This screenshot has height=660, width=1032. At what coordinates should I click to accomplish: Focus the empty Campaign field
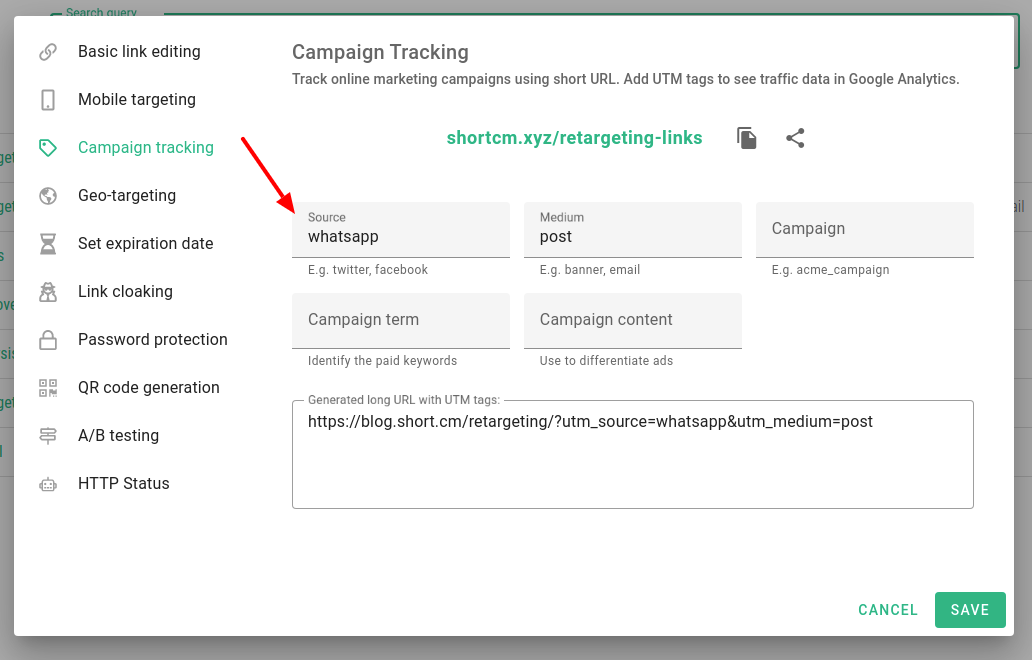pyautogui.click(x=864, y=229)
